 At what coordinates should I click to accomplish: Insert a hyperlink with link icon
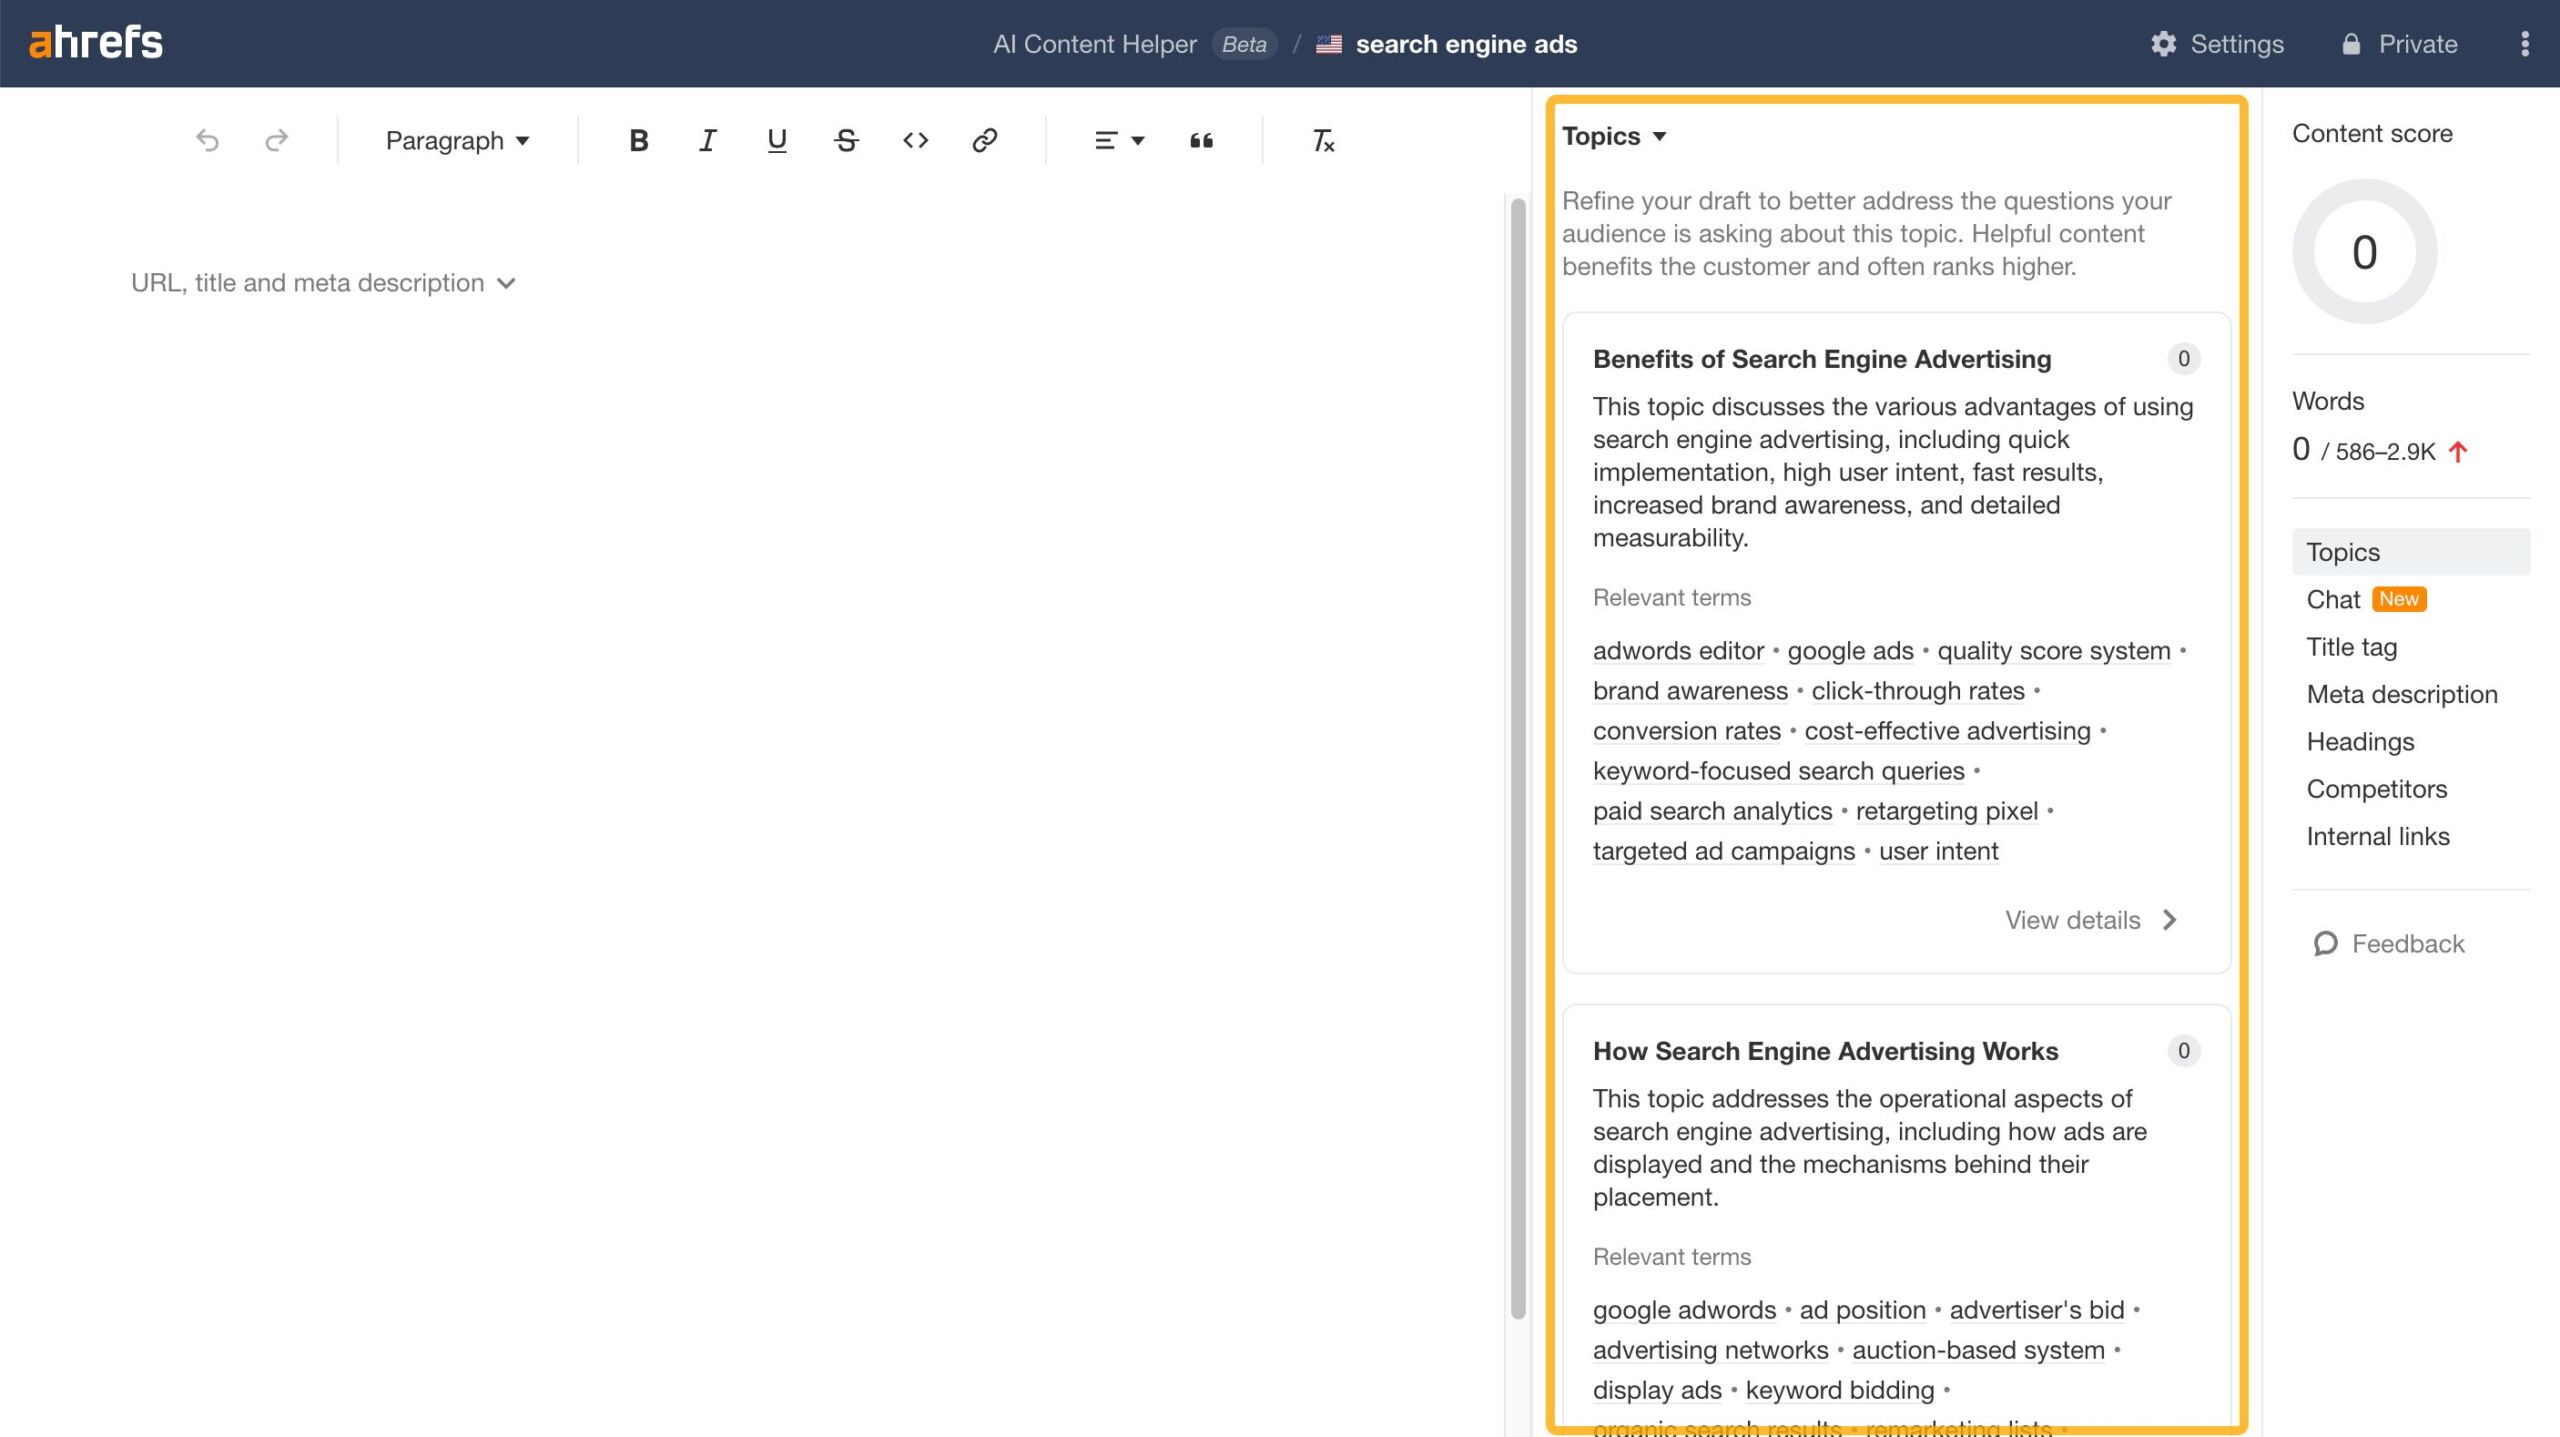tap(984, 140)
